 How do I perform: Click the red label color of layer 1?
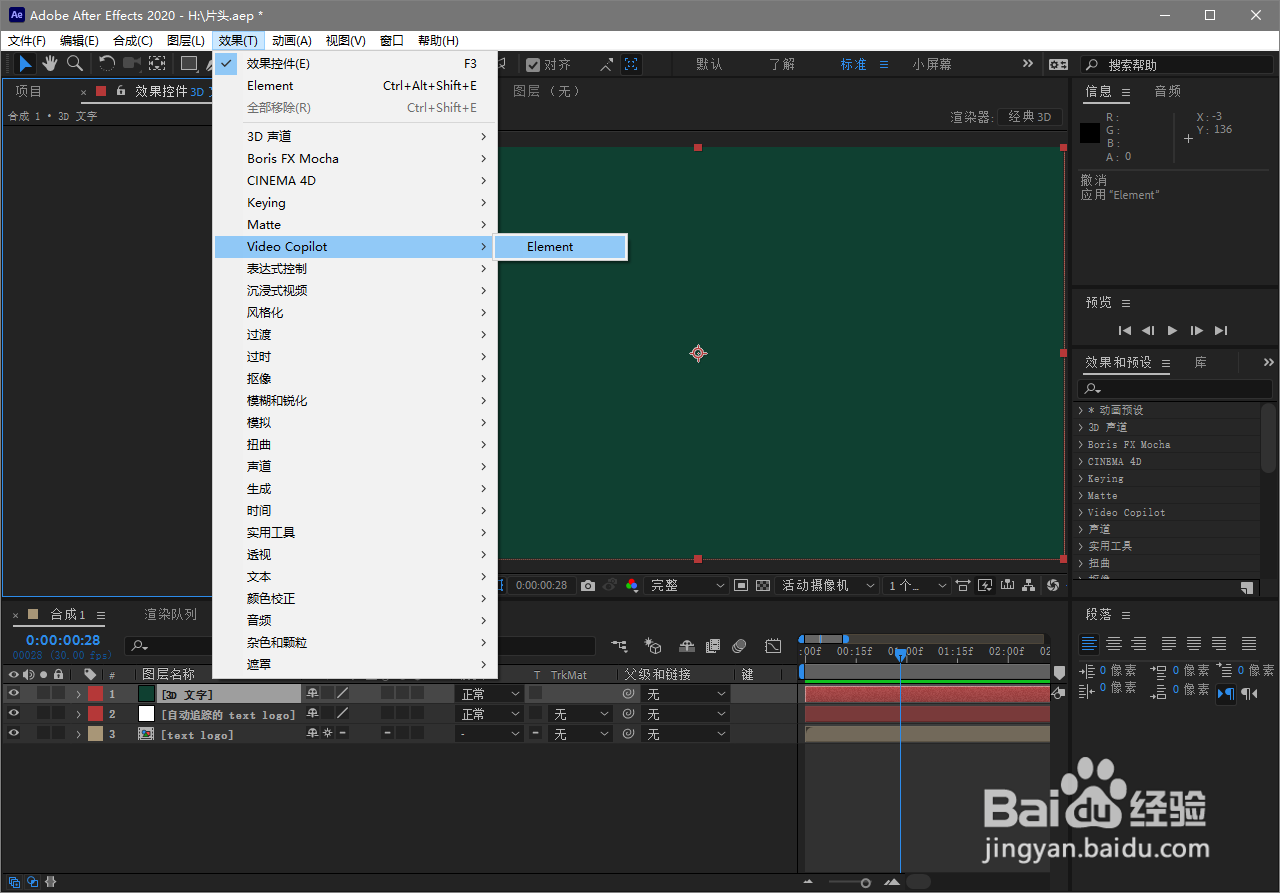point(95,693)
